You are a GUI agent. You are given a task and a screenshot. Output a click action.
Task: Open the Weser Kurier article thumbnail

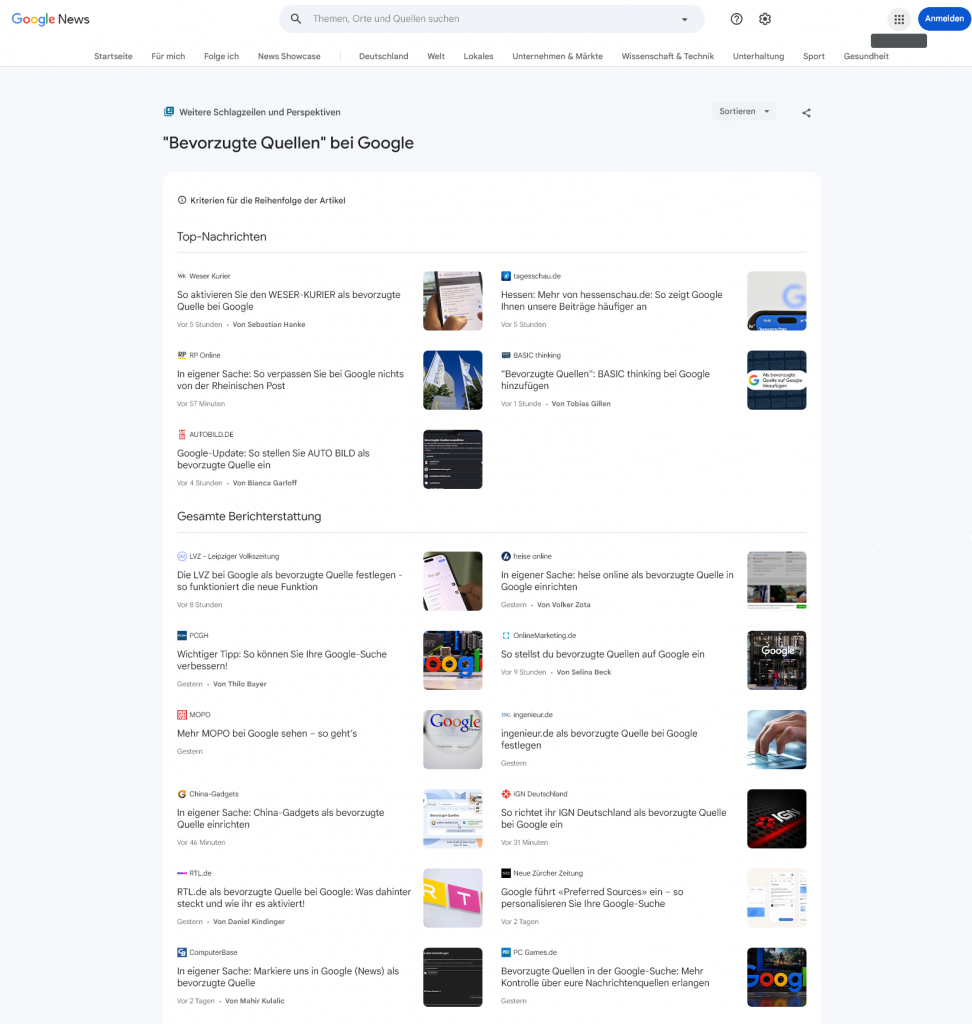click(453, 301)
